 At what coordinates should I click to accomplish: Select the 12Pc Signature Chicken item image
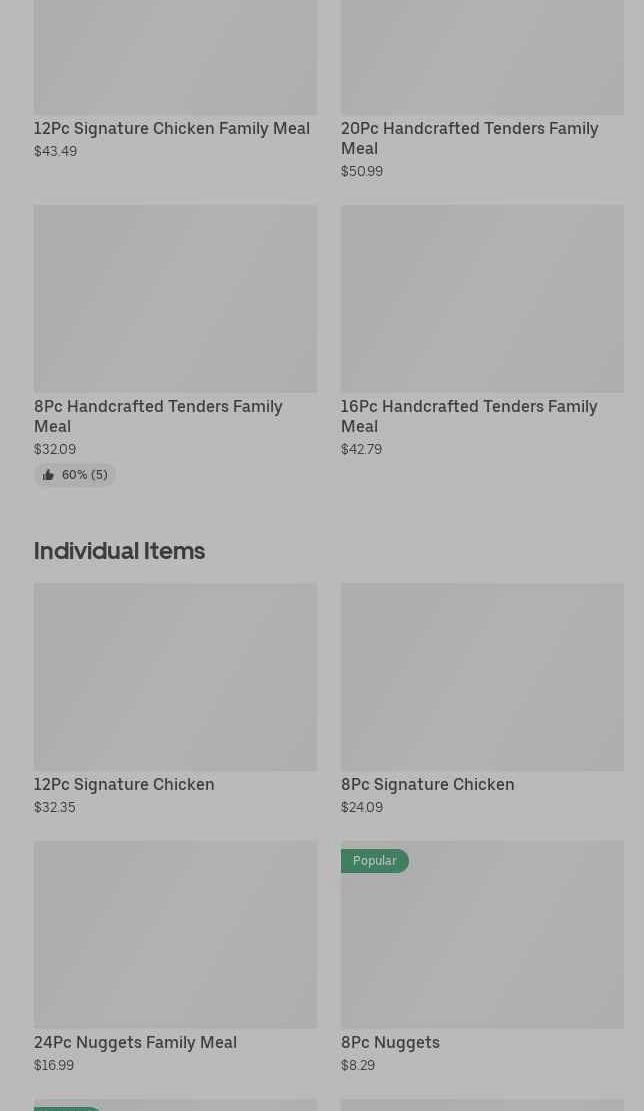click(175, 676)
